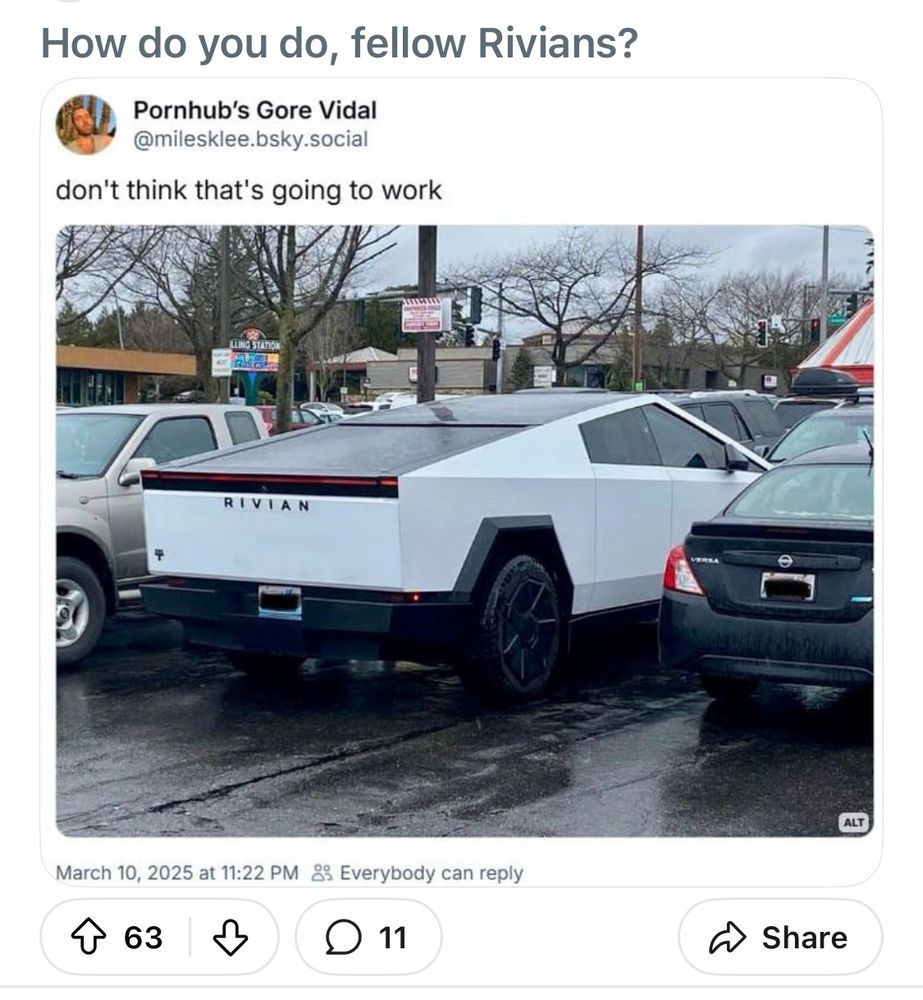
Task: Click the 'Everybody can reply' text
Action: click(x=431, y=872)
